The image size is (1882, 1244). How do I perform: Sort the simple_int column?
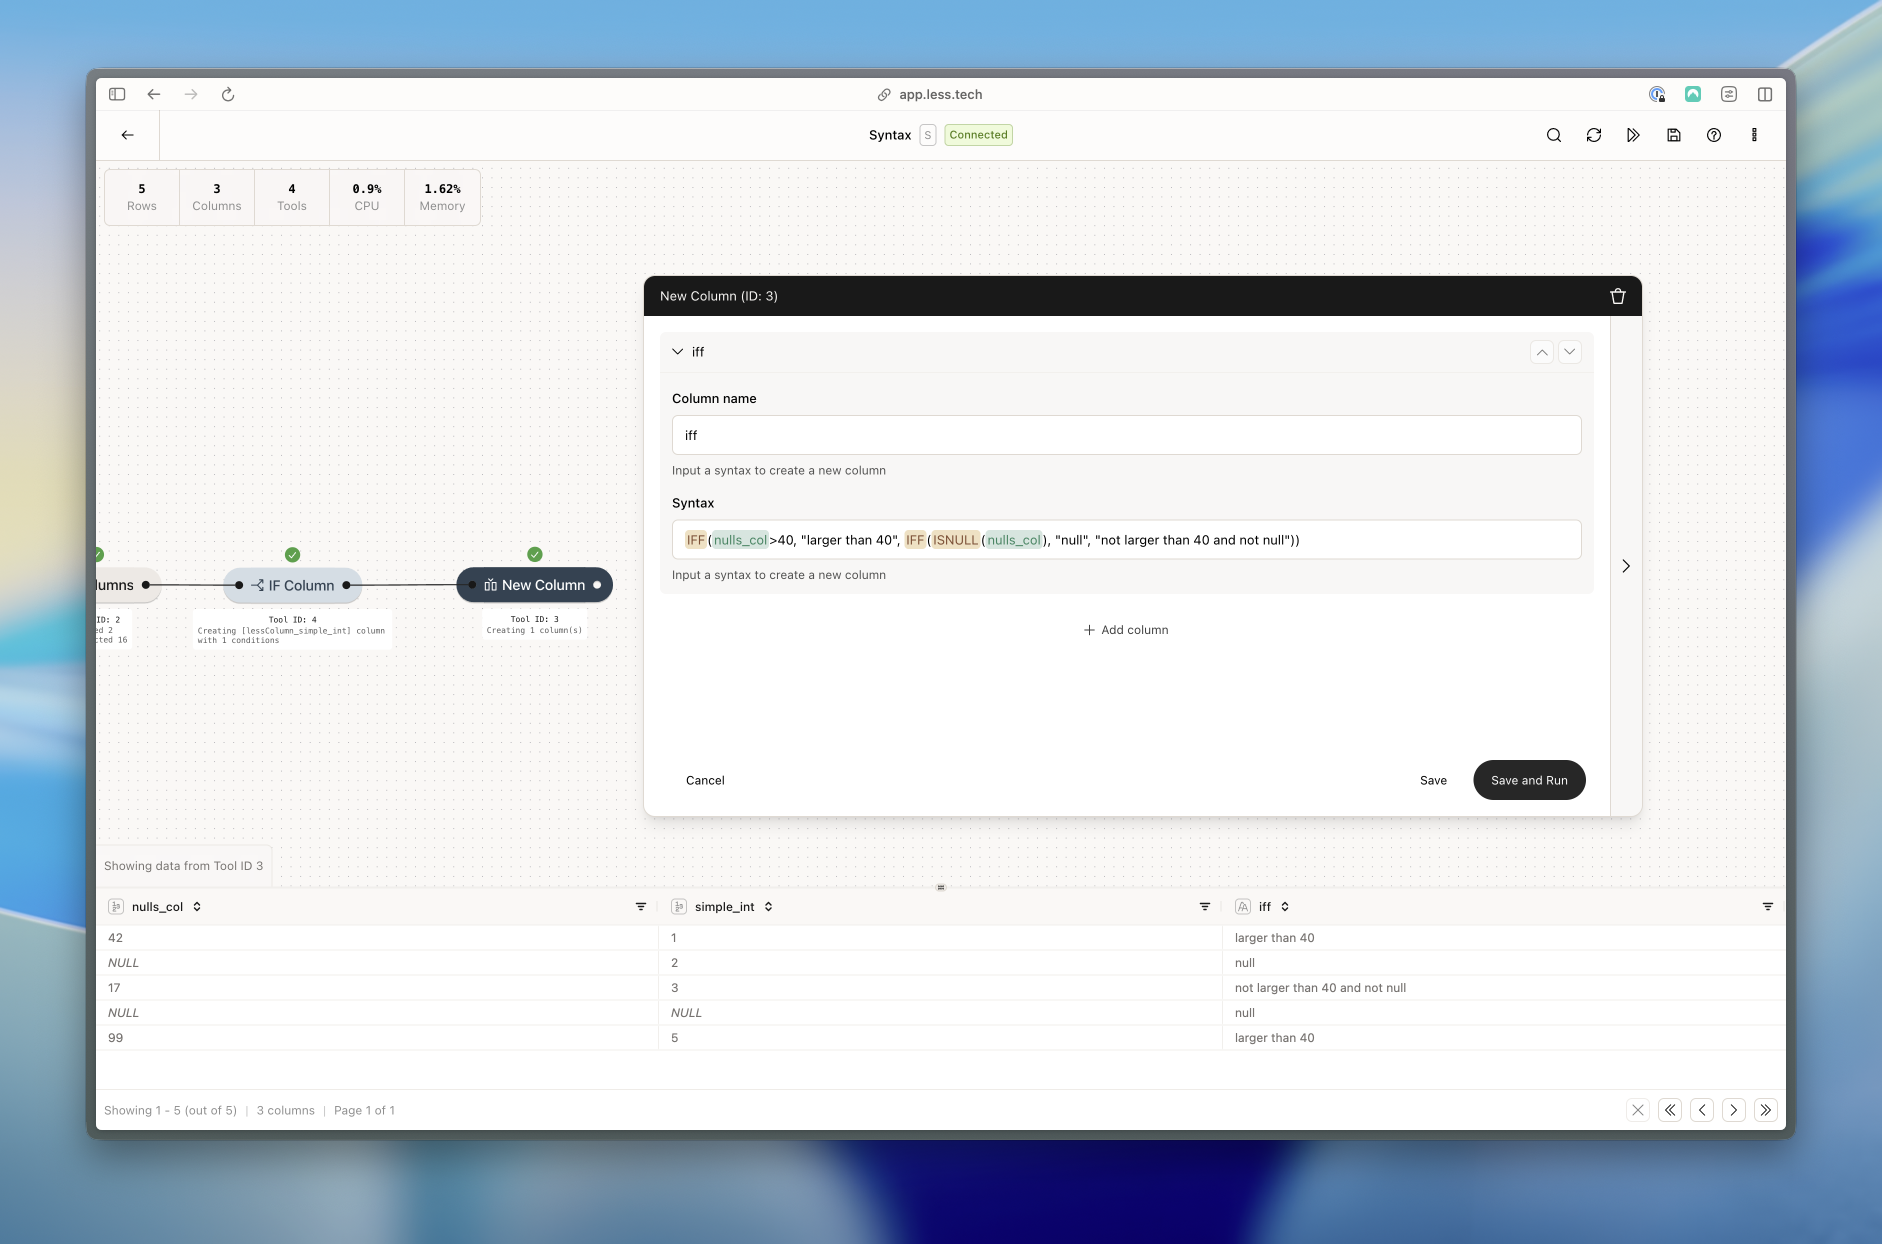768,907
